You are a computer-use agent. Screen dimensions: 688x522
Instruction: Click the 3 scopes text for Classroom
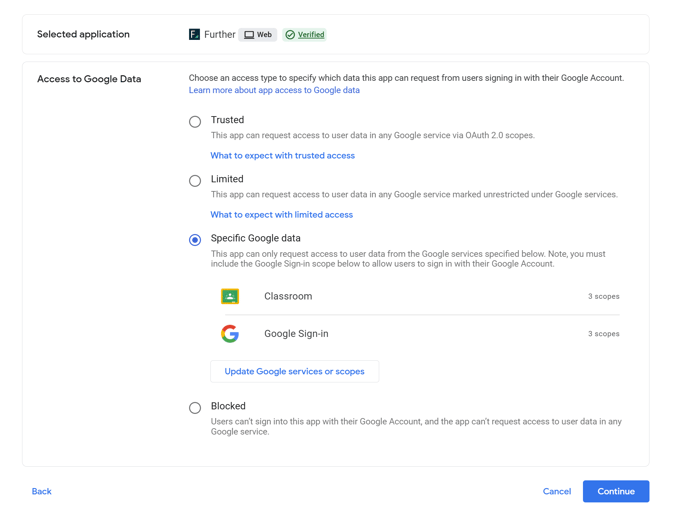(x=604, y=297)
